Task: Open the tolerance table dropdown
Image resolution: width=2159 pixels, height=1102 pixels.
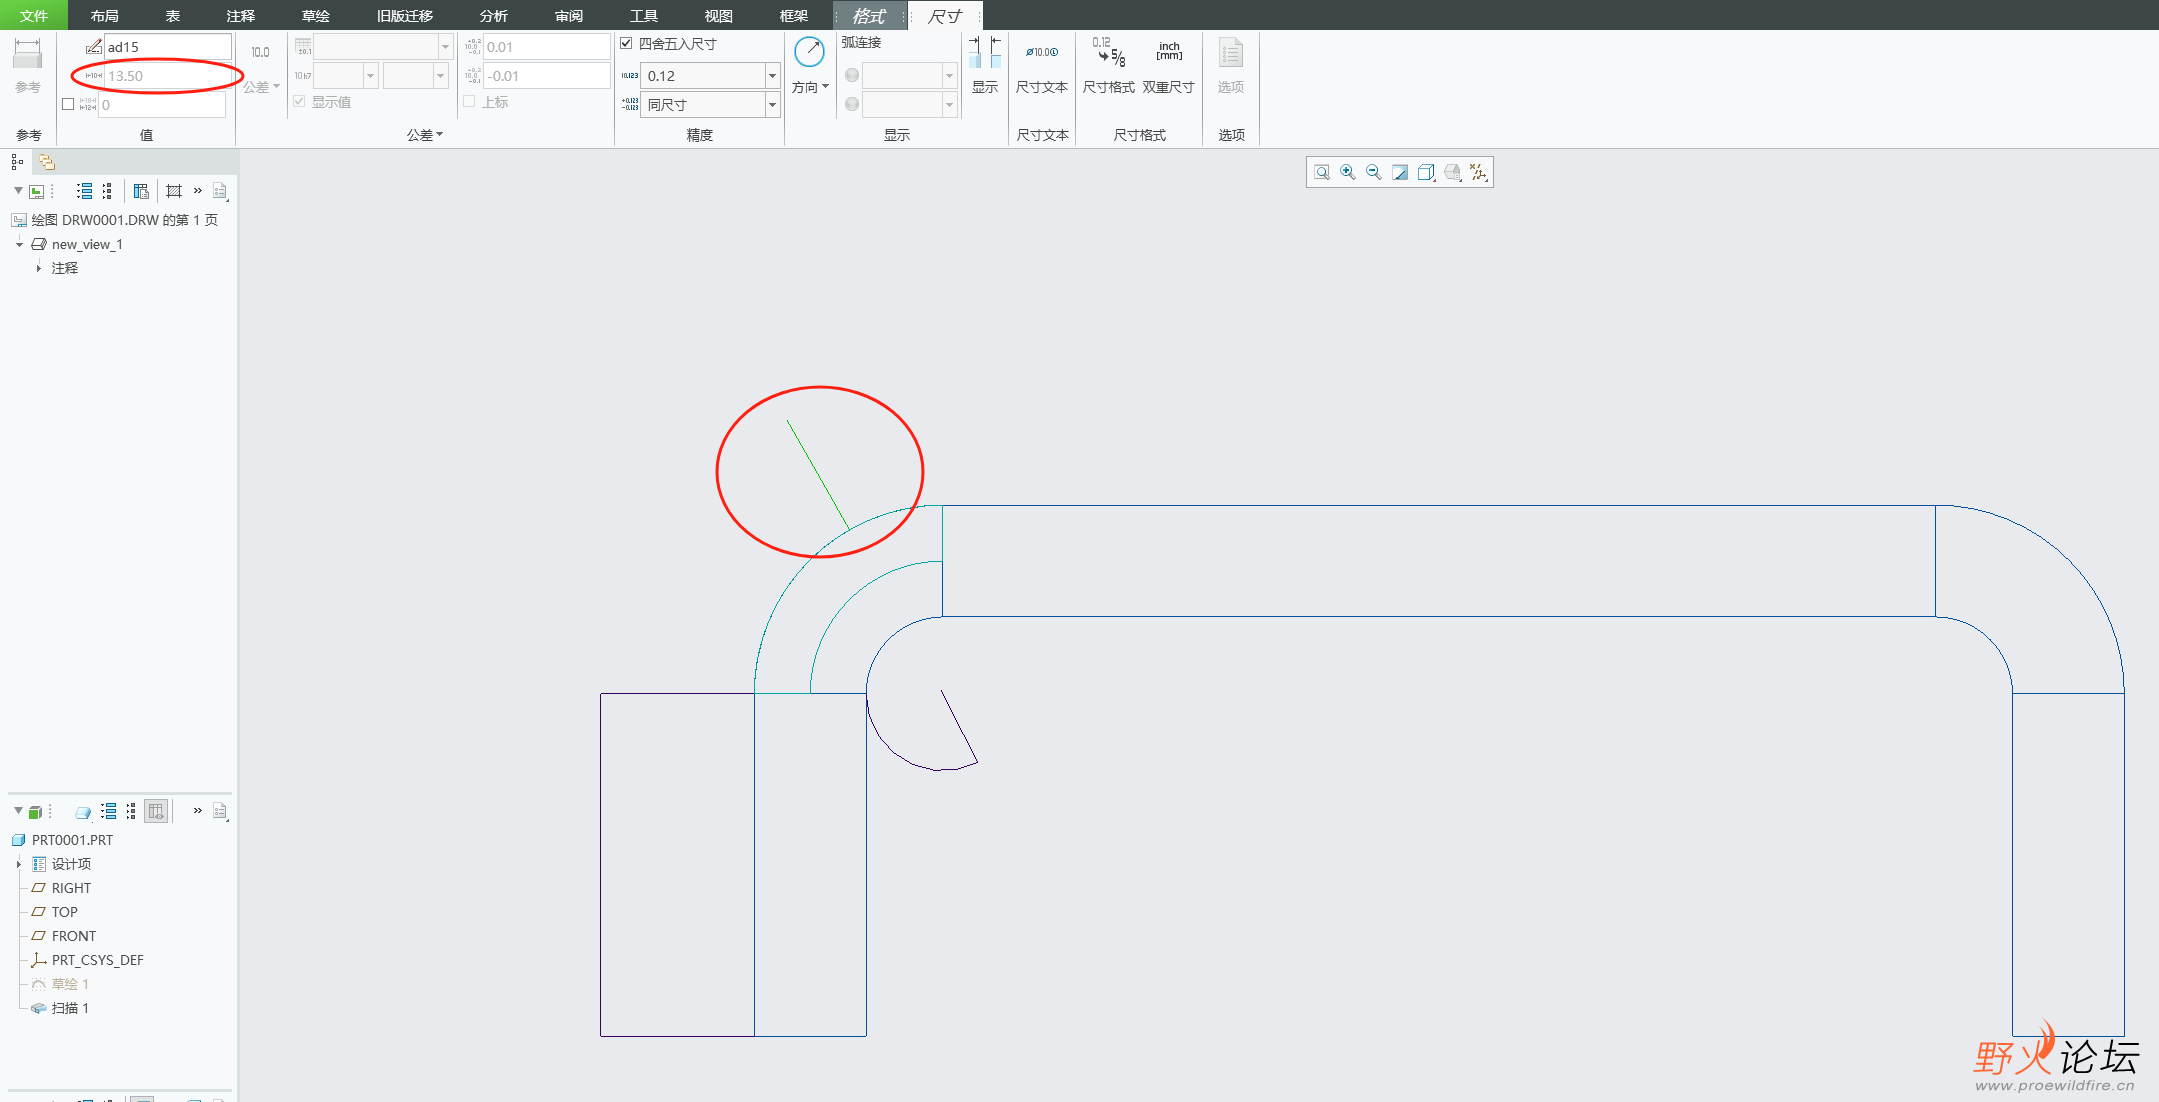Action: [x=445, y=47]
